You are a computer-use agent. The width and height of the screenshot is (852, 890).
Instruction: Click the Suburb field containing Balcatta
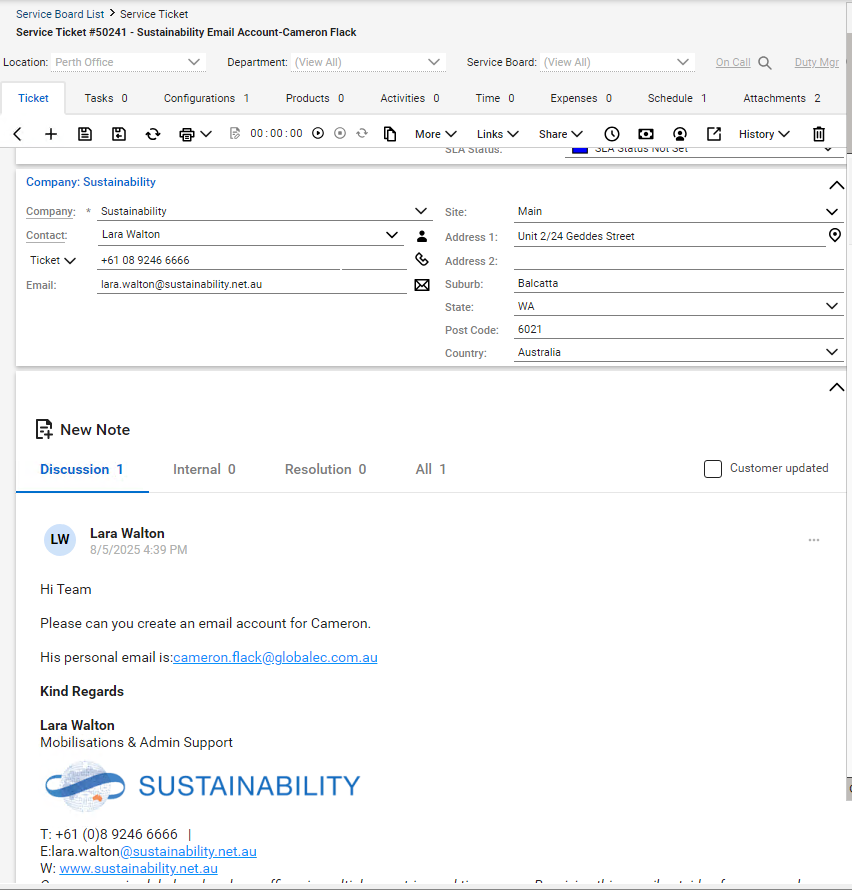click(679, 283)
